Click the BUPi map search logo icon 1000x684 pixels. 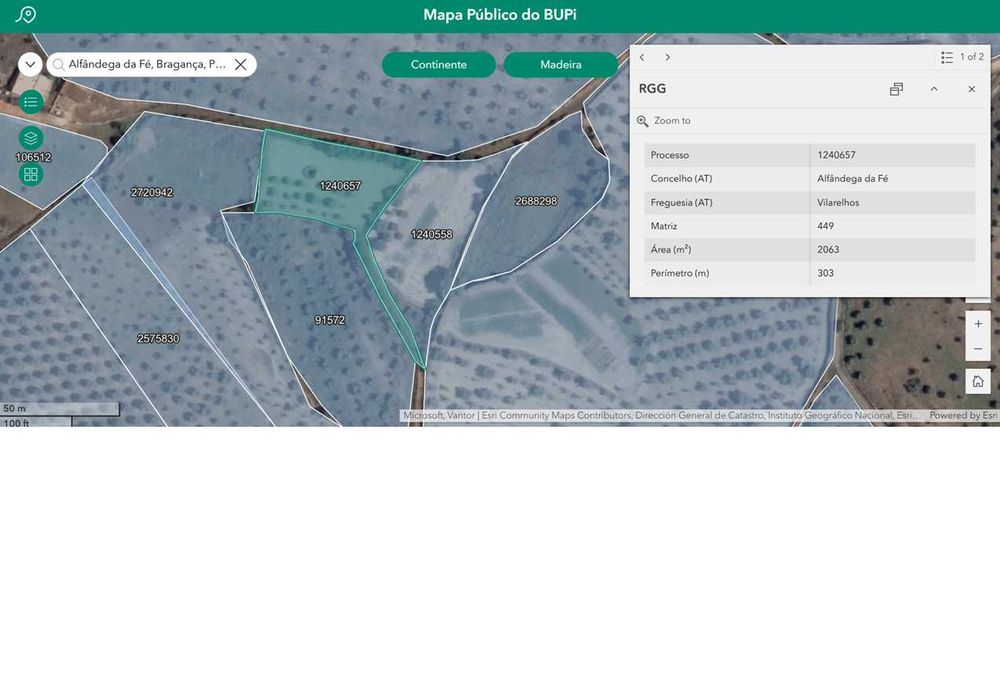pyautogui.click(x=26, y=15)
